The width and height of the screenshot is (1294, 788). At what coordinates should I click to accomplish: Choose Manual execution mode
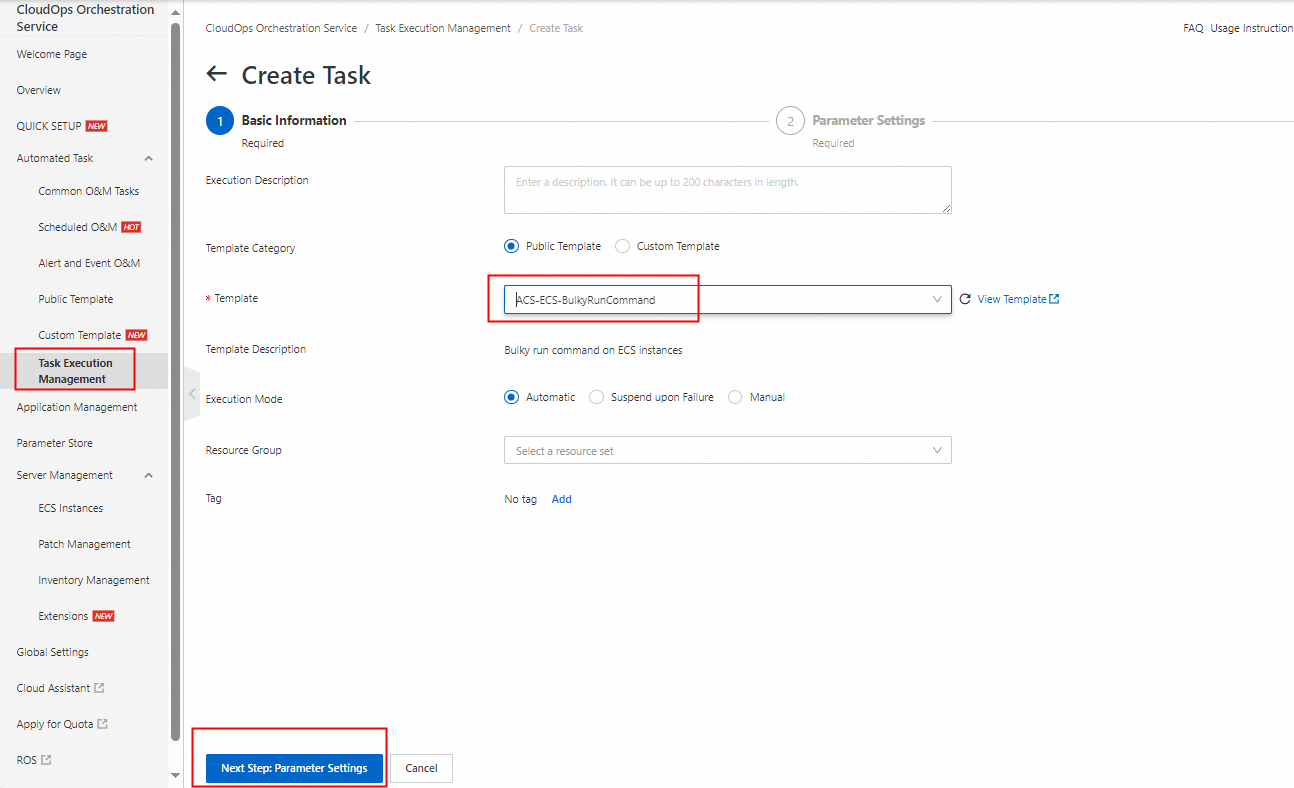735,397
